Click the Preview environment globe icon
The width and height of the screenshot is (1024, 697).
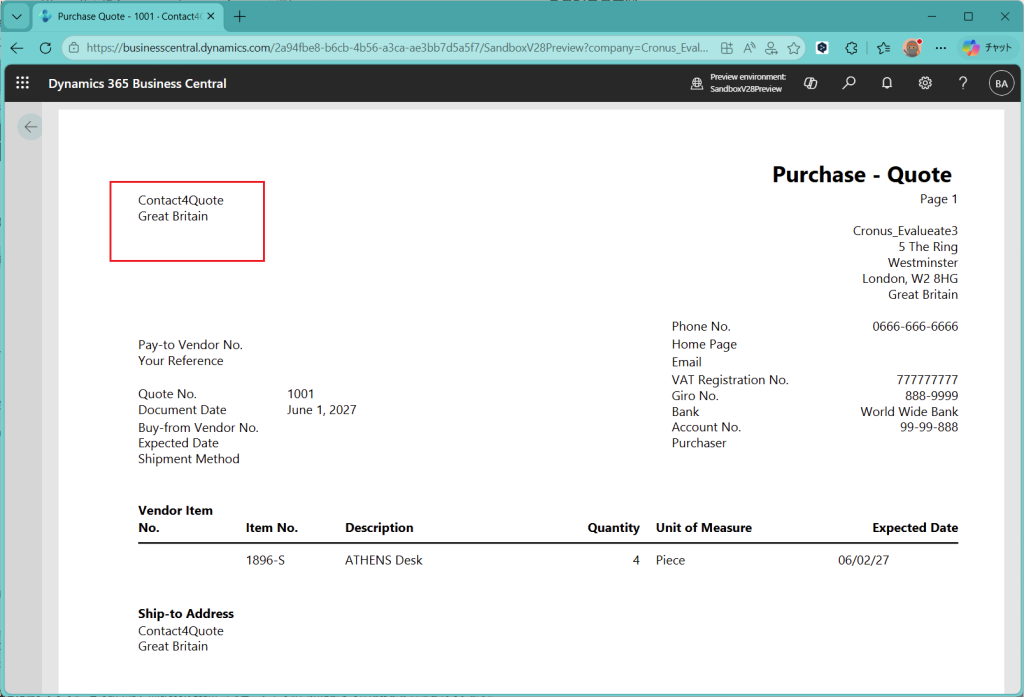click(x=697, y=84)
